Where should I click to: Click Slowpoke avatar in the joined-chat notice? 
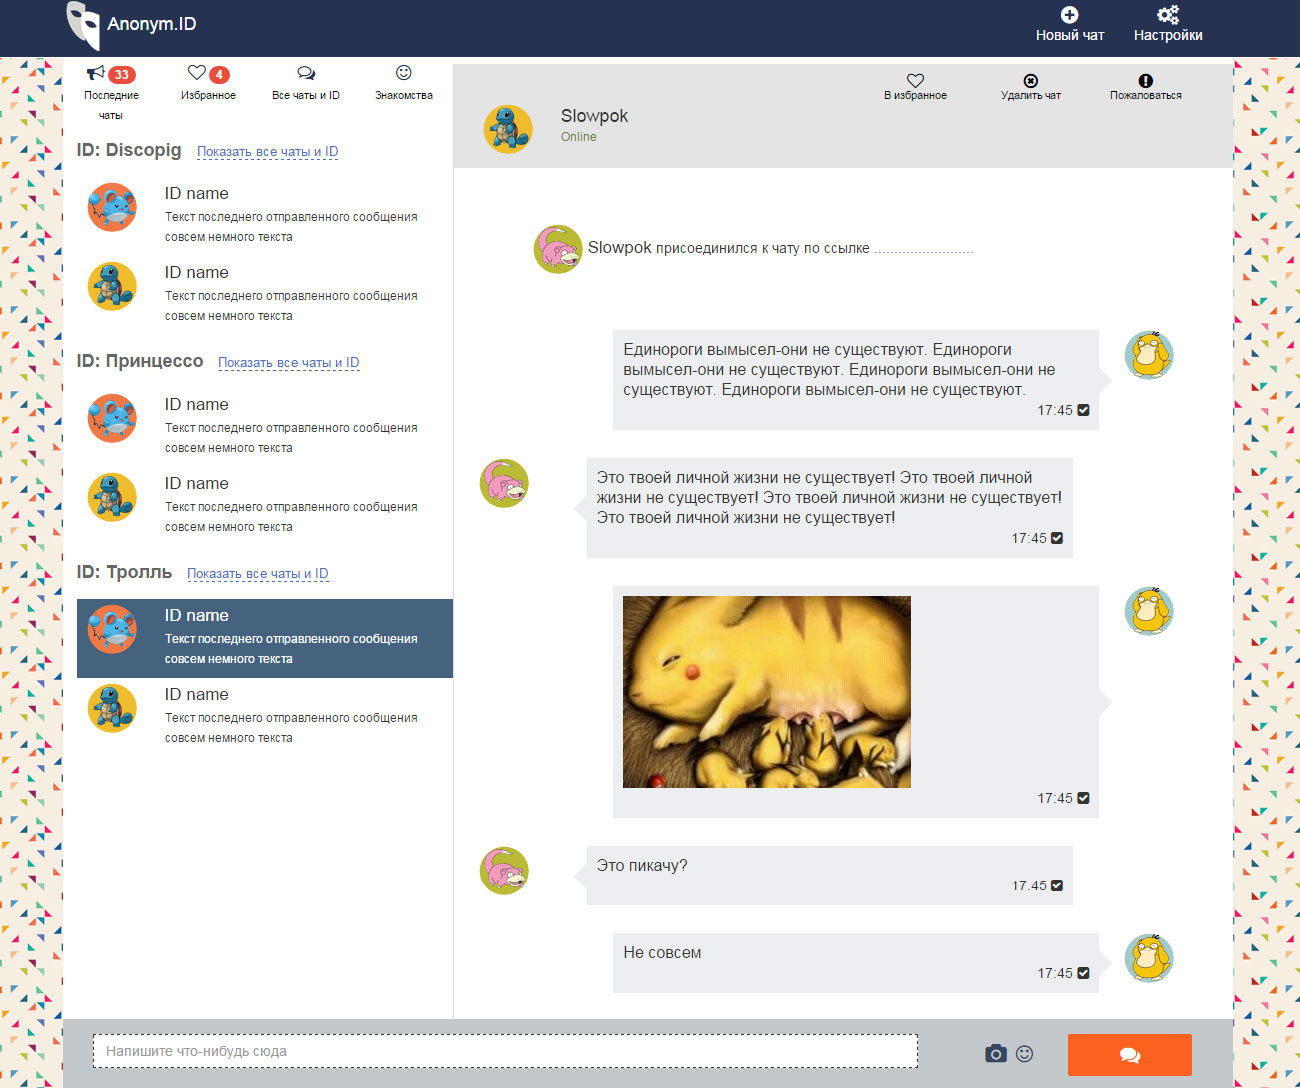(558, 249)
